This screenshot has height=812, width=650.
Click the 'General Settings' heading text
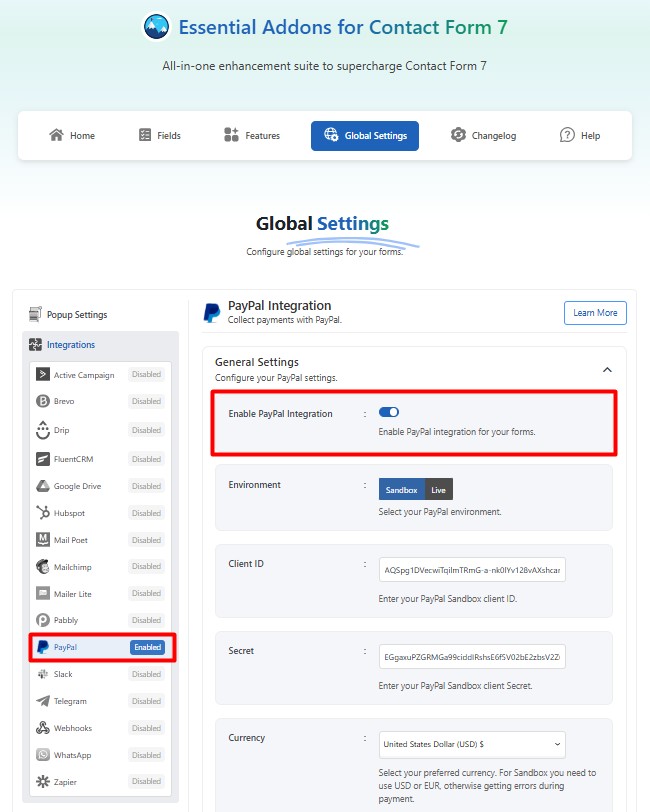[257, 361]
